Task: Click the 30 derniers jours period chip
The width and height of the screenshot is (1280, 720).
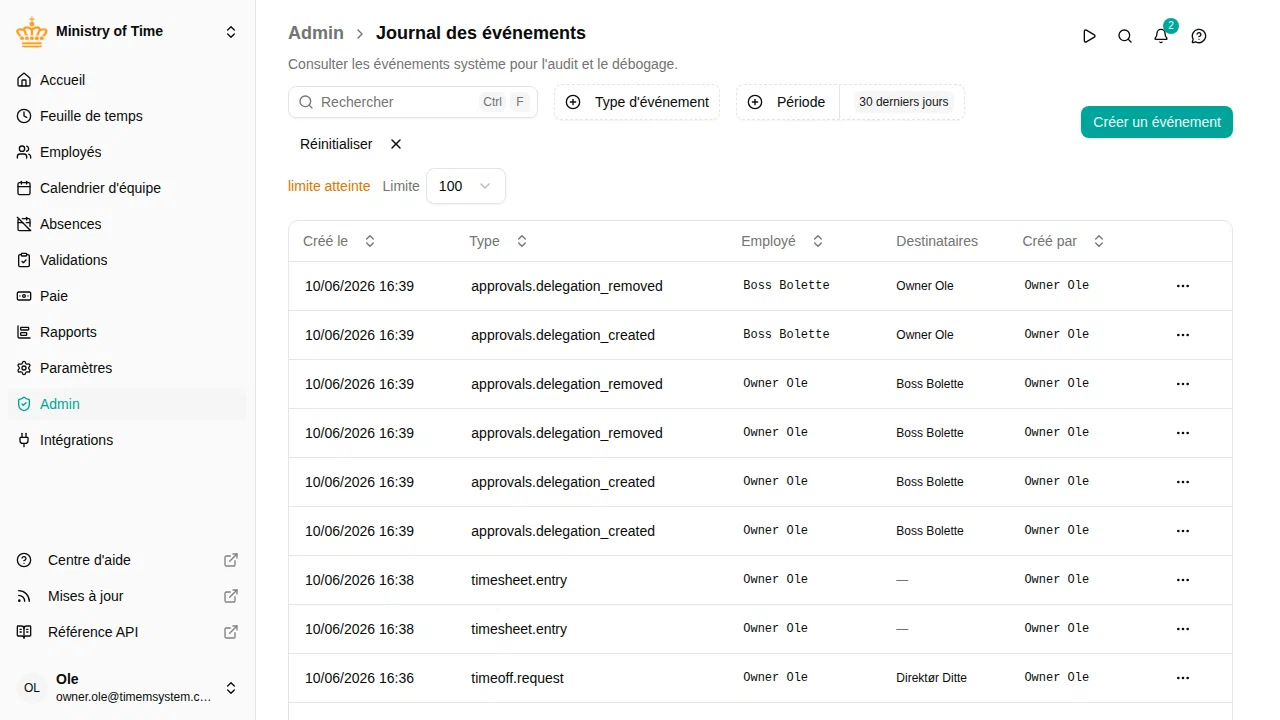Action: pyautogui.click(x=903, y=102)
